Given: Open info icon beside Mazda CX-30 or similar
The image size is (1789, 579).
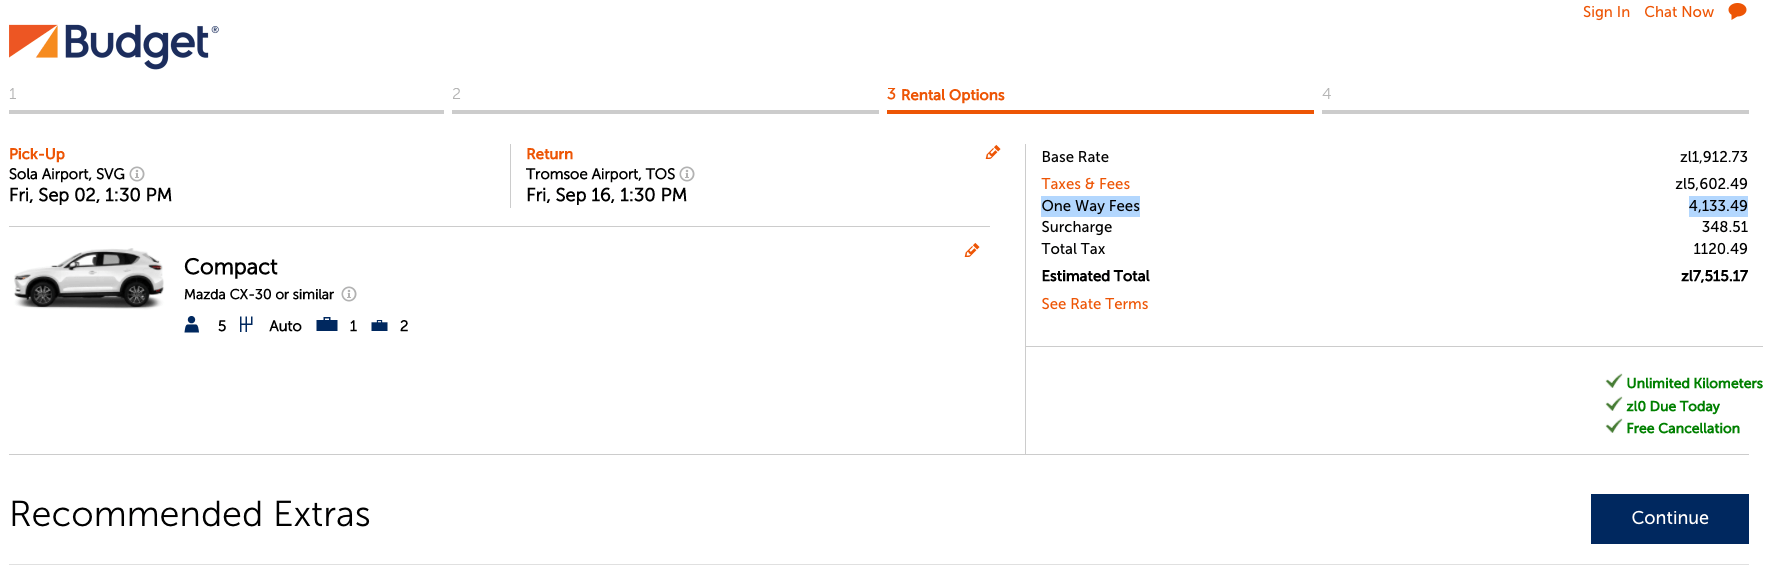Looking at the screenshot, I should pyautogui.click(x=349, y=294).
